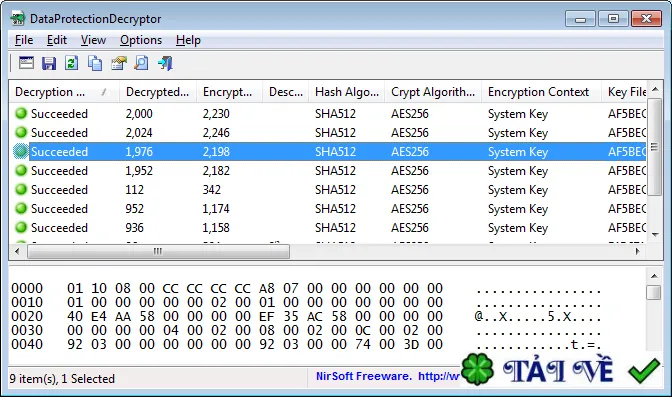The width and height of the screenshot is (672, 397).
Task: Click the list's vertical scrollbar up arrow
Action: 655,89
